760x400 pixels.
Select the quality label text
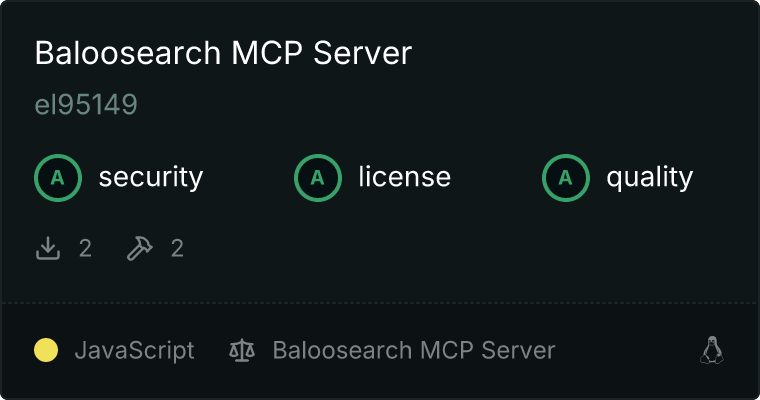650,177
